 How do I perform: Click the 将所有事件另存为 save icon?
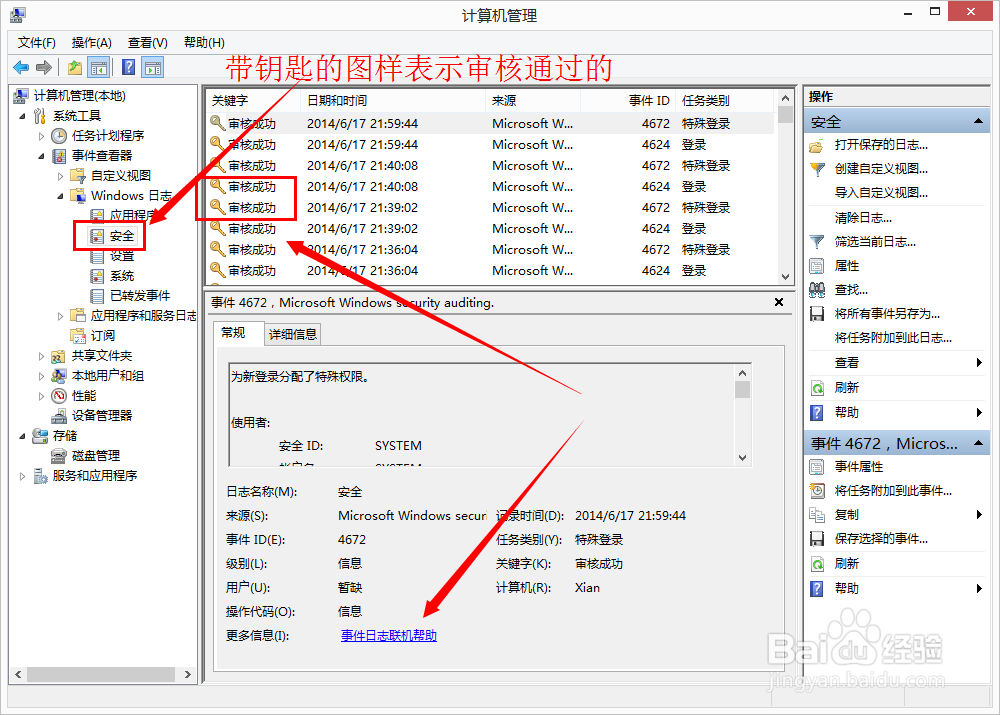(817, 314)
